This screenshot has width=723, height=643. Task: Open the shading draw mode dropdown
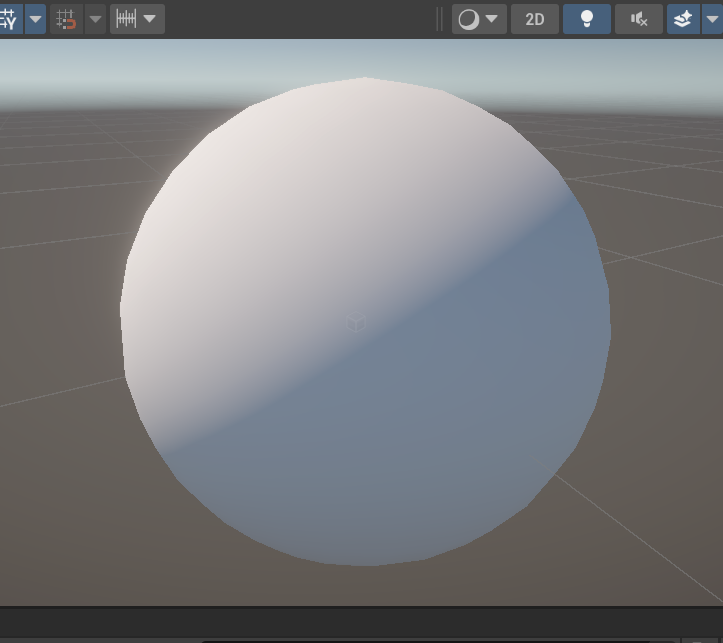pyautogui.click(x=479, y=19)
